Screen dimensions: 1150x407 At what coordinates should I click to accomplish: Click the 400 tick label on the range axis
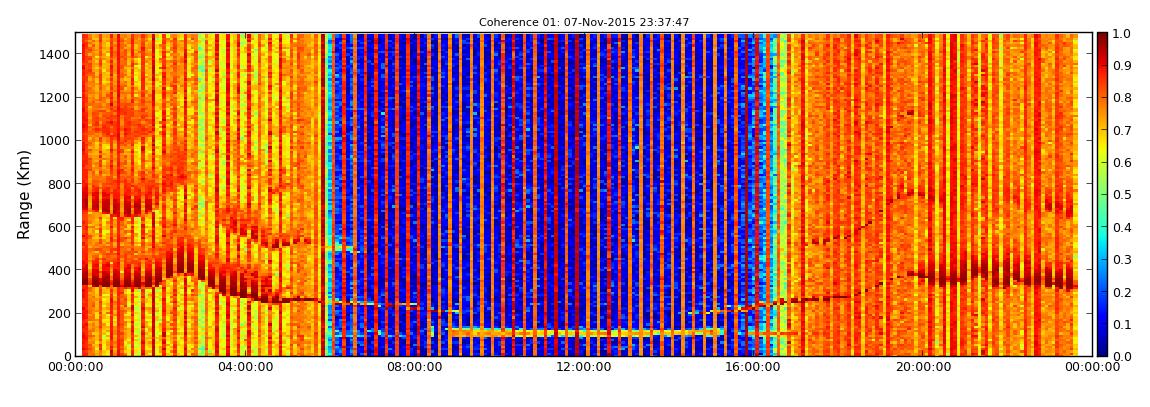[59, 271]
